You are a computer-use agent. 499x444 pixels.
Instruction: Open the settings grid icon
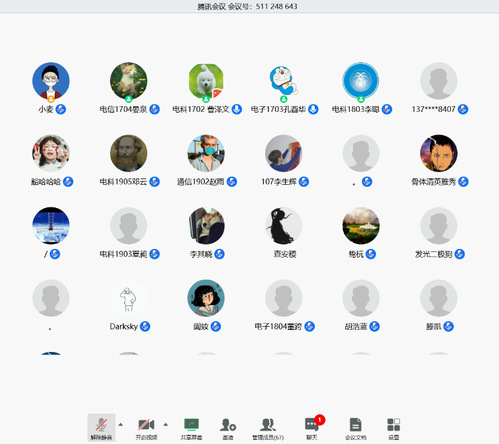pos(393,428)
